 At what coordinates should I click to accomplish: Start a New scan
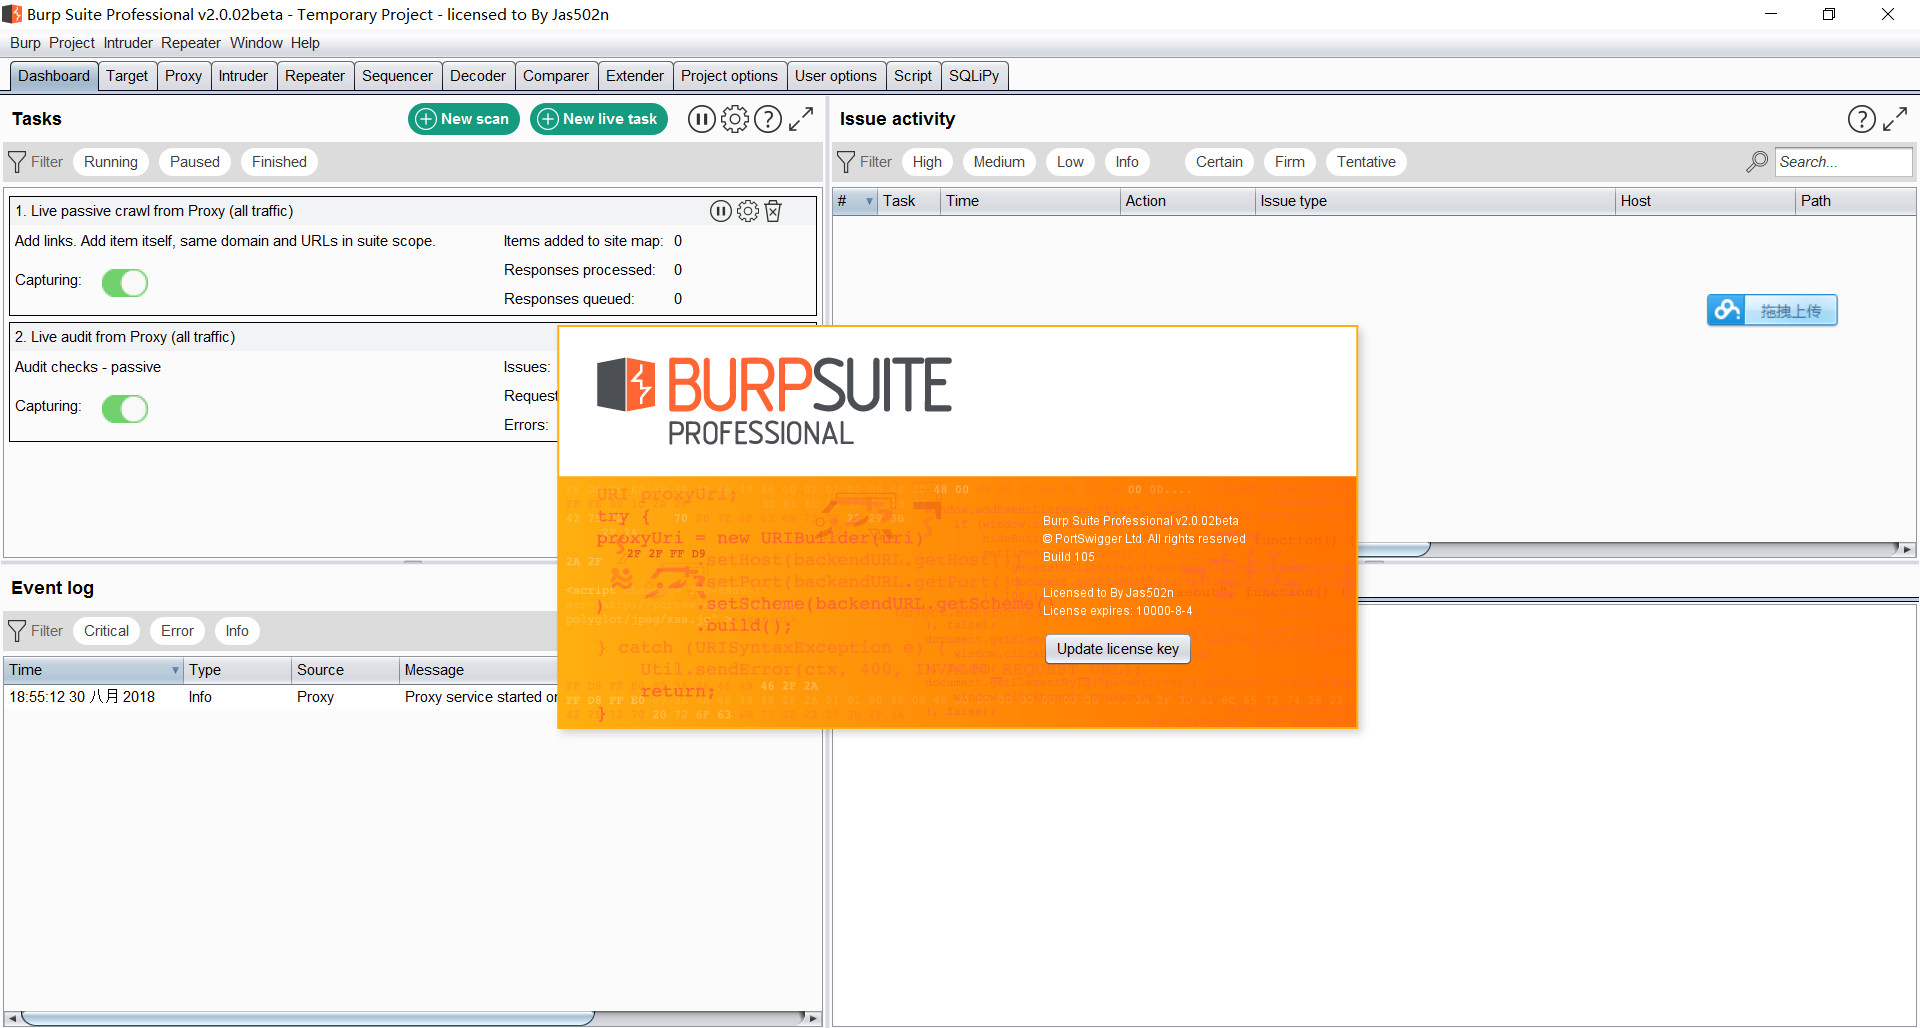[464, 119]
